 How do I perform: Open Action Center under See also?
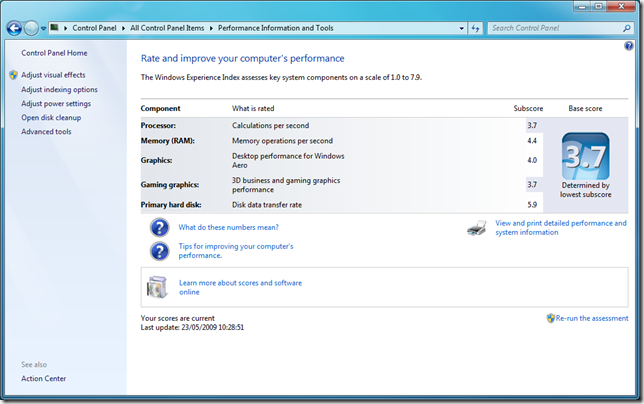point(44,379)
